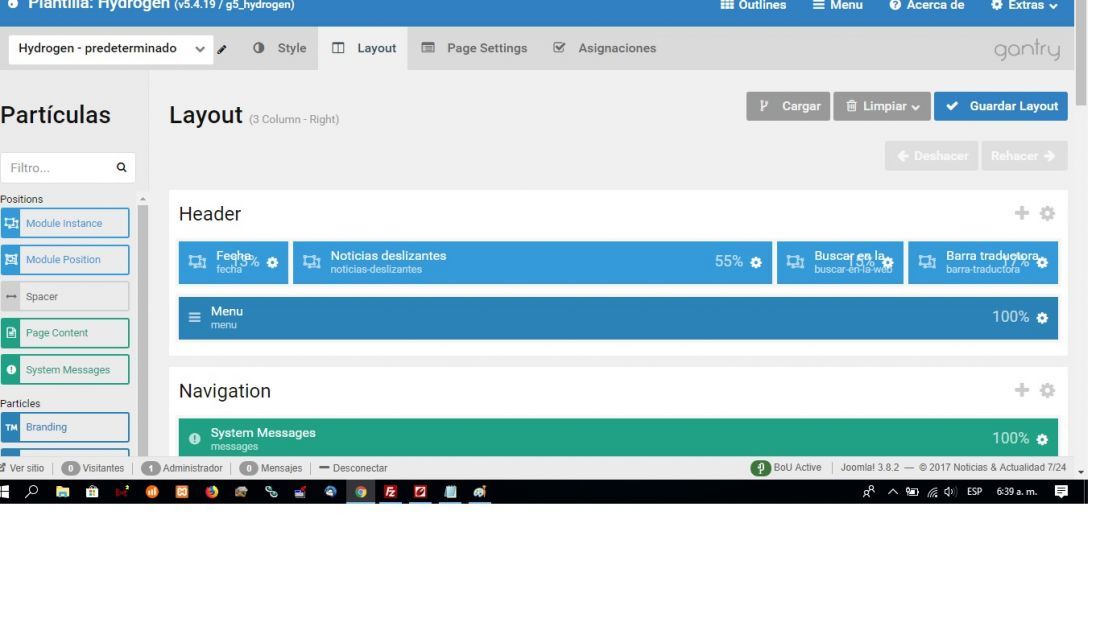Click Chrome icon in taskbar
The image size is (1100, 618).
pyautogui.click(x=361, y=492)
